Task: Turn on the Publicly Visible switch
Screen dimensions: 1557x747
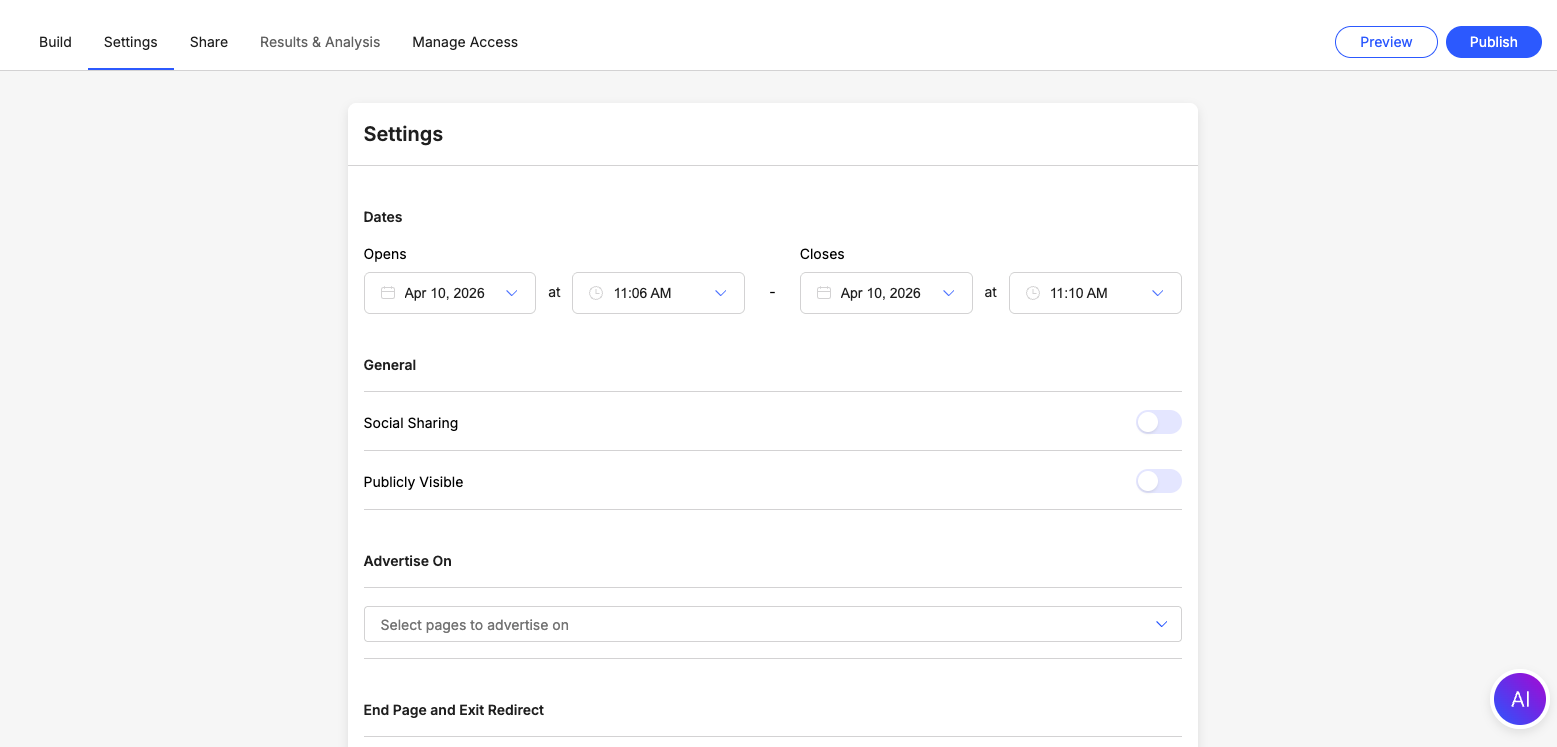Action: (x=1158, y=482)
